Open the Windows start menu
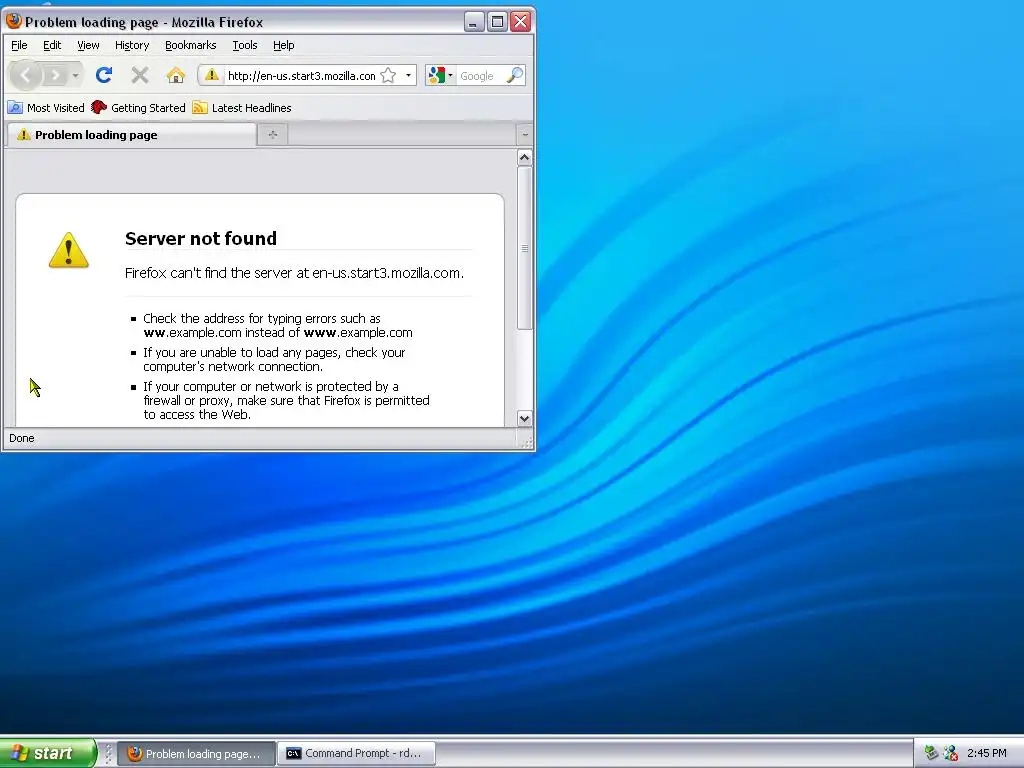 coord(47,753)
